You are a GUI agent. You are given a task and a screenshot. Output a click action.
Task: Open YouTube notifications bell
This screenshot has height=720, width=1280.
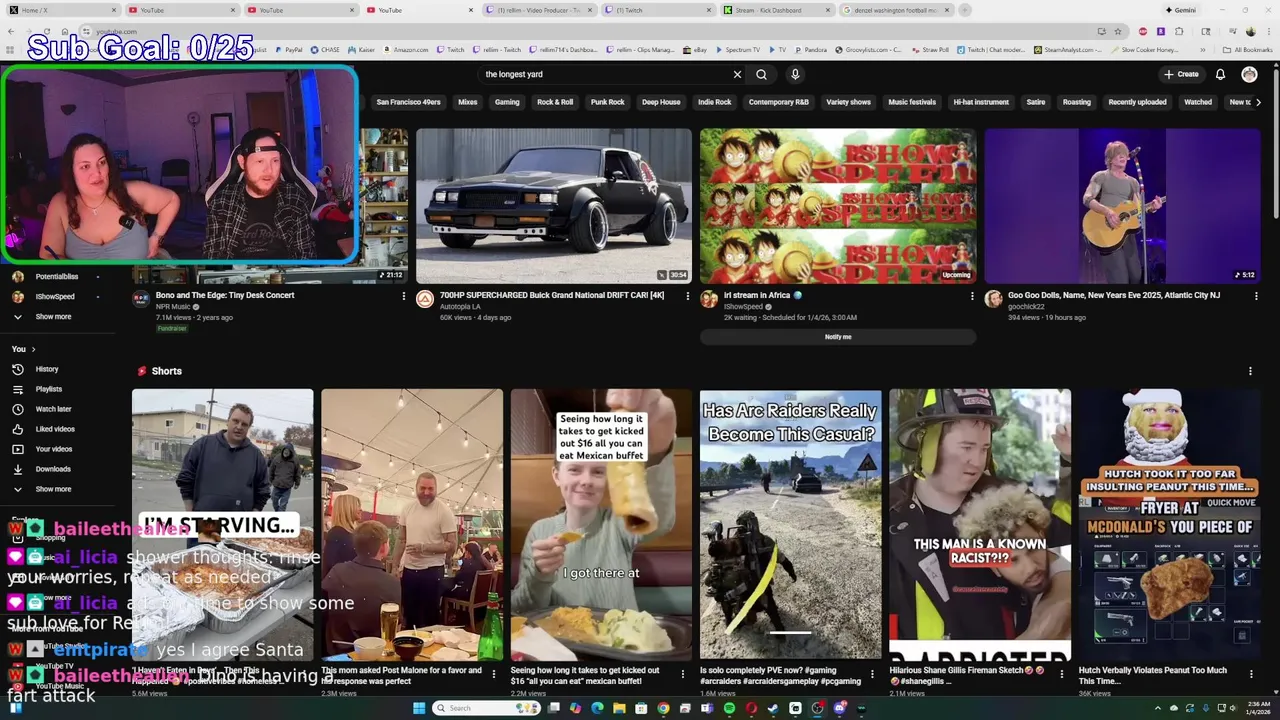[1220, 74]
